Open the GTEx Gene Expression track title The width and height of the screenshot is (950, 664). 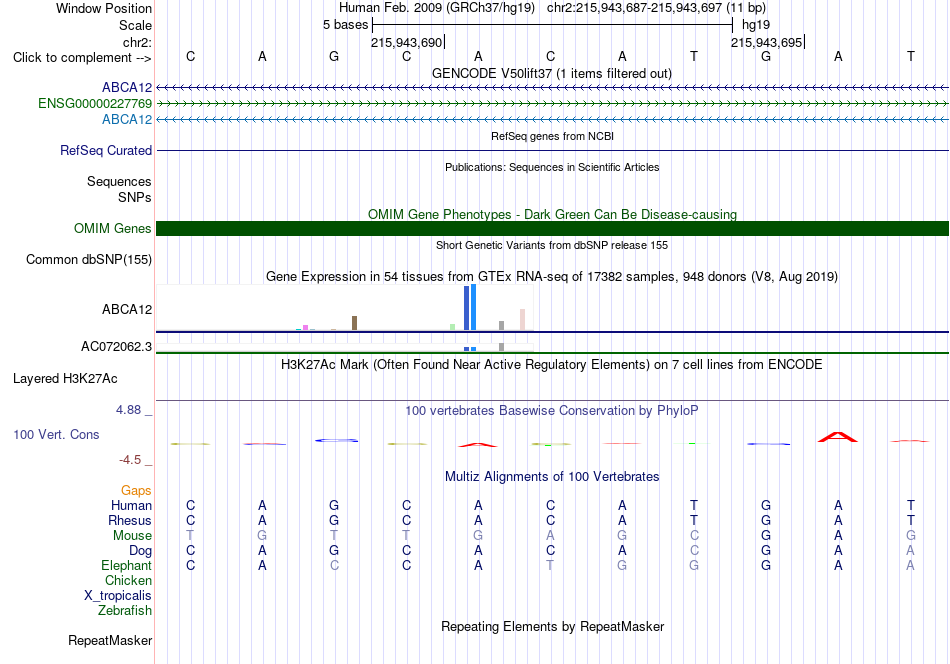point(552,277)
